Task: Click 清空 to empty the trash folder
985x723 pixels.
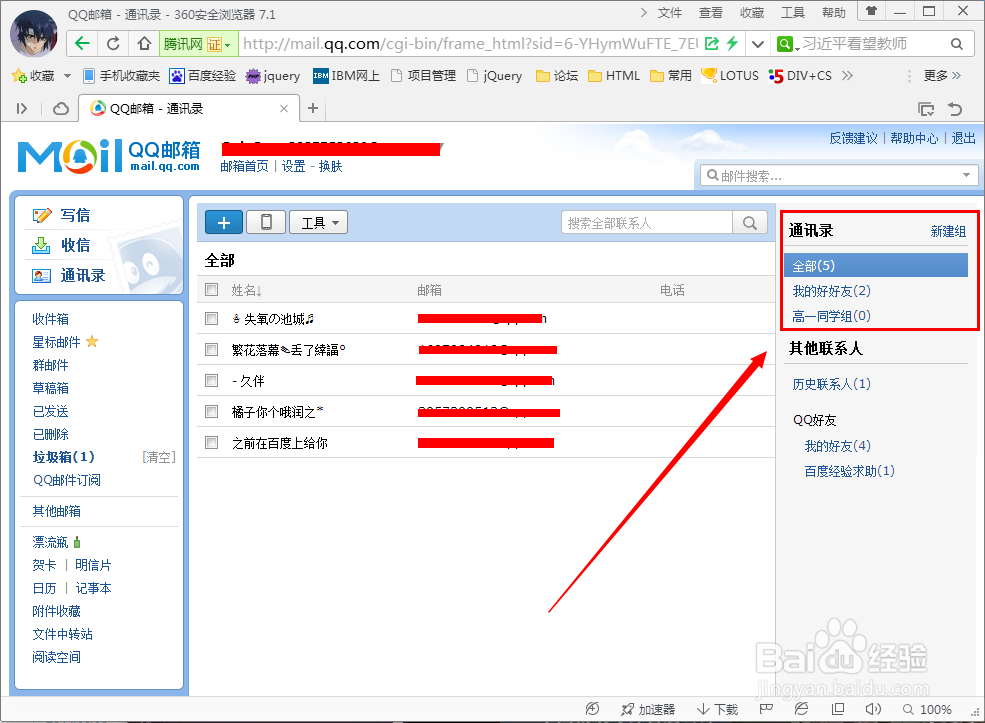Action: [x=158, y=457]
